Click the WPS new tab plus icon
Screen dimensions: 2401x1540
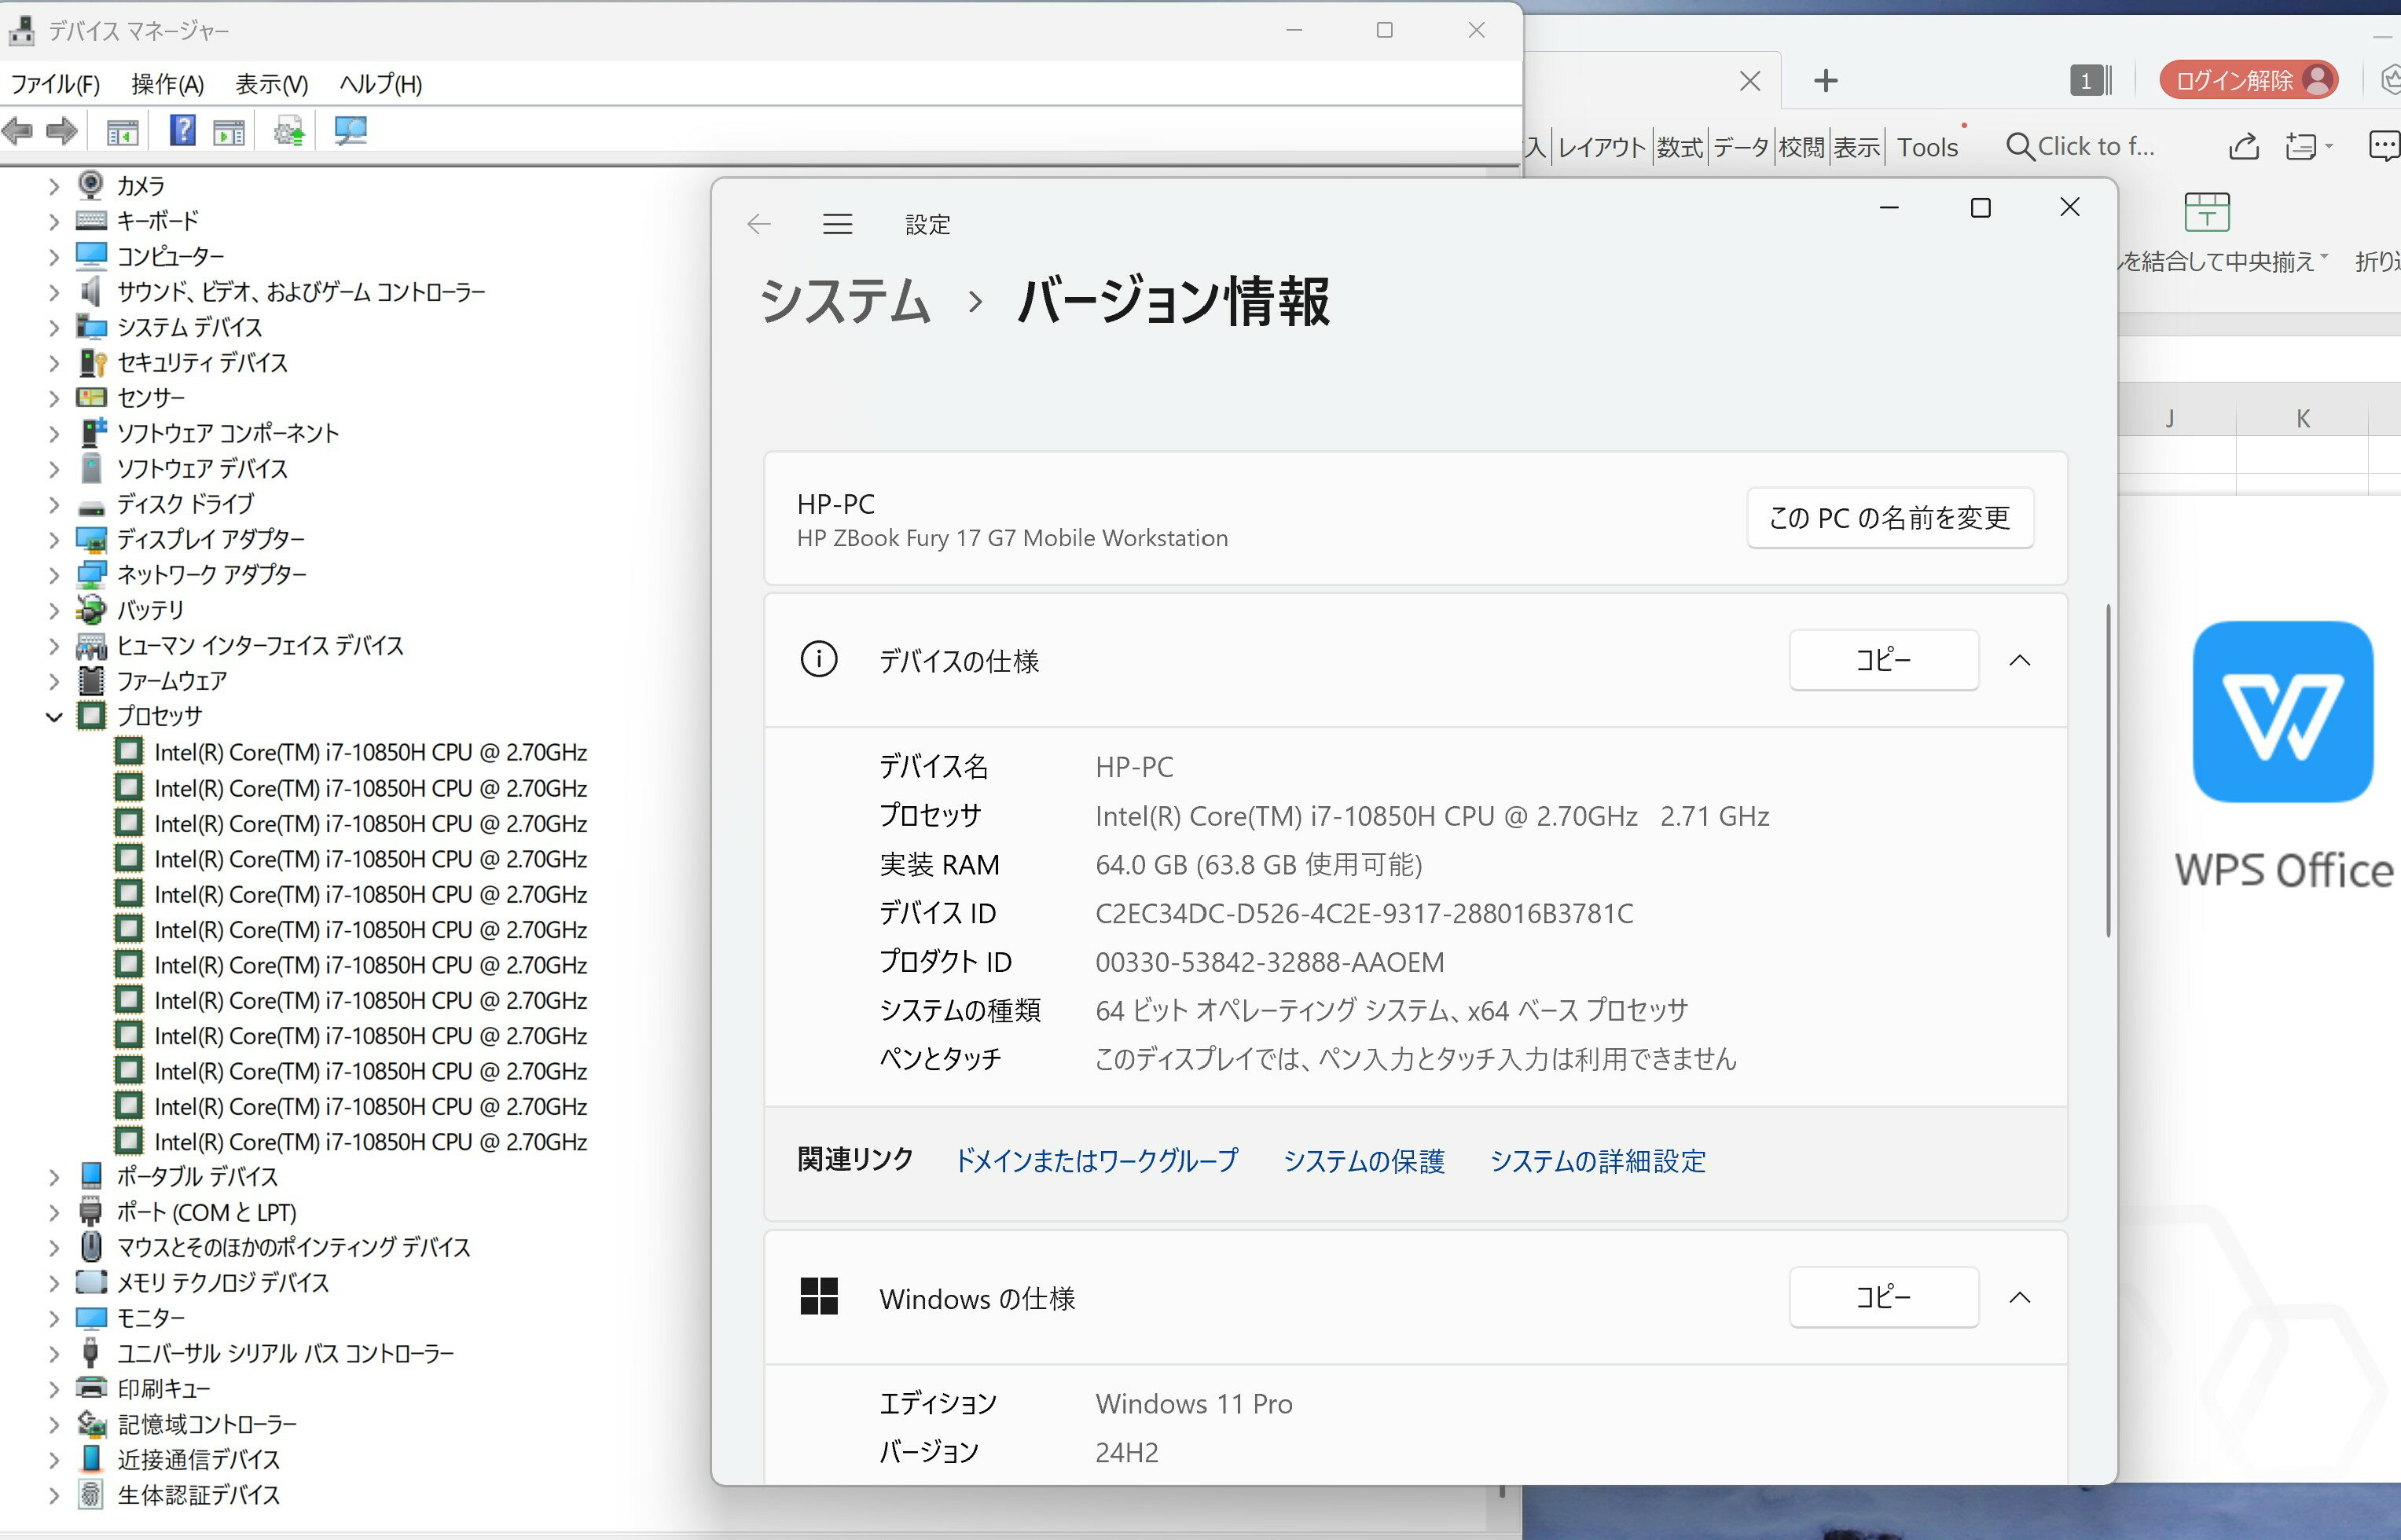pos(1825,81)
